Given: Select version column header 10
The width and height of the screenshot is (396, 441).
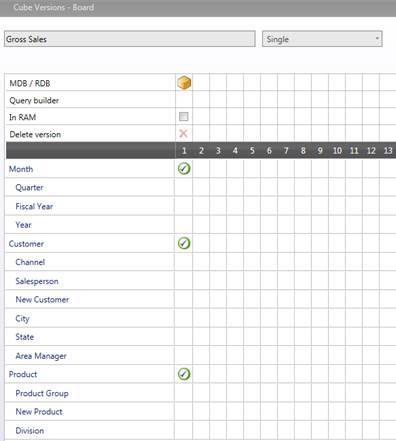Looking at the screenshot, I should click(x=337, y=151).
